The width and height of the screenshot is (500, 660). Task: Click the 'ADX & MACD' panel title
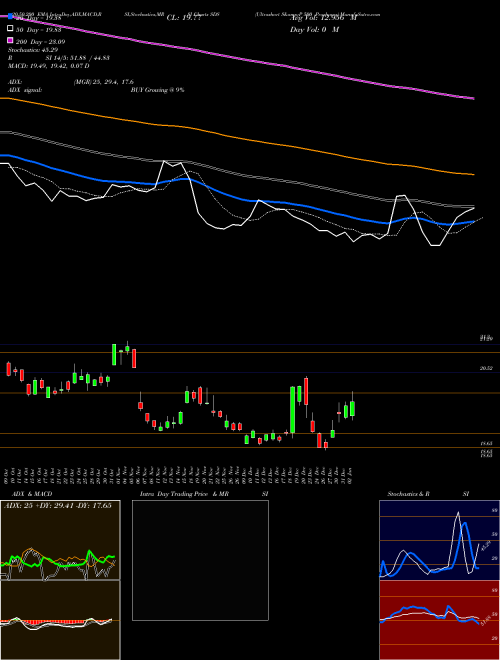32,494
